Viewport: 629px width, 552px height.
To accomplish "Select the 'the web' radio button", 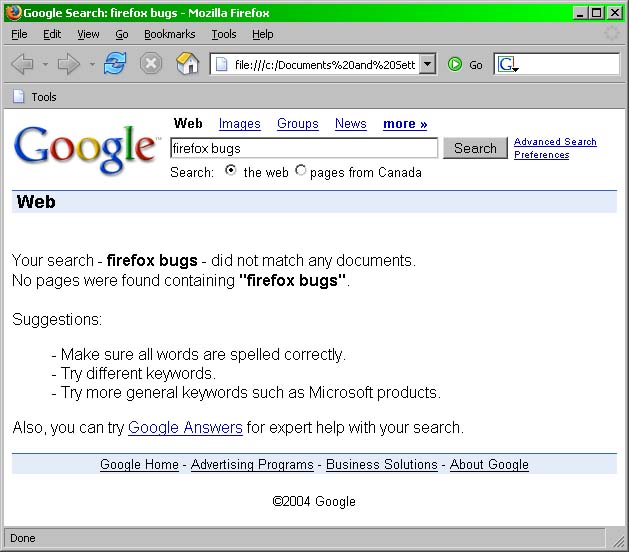I will (x=231, y=170).
